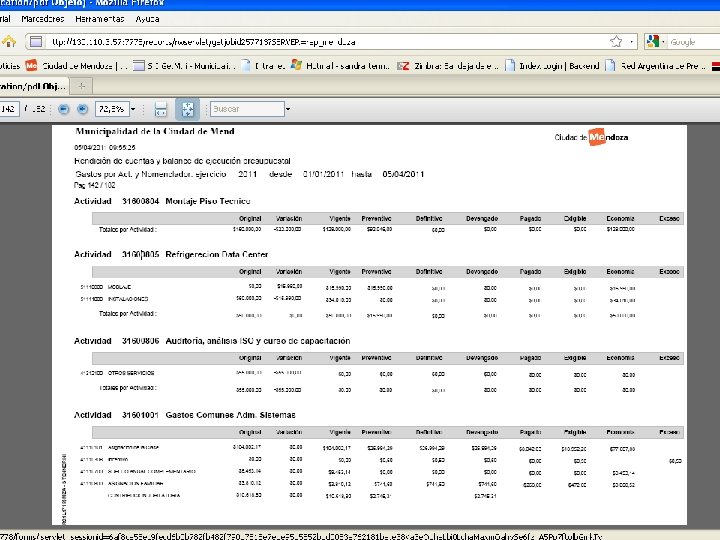
Task: Click the Zimbra bookmark icon
Action: [403, 66]
